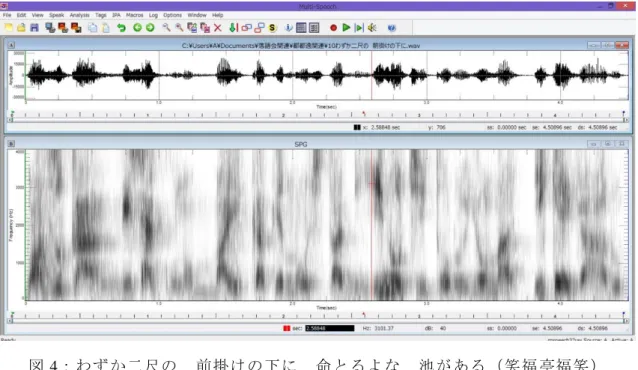The width and height of the screenshot is (638, 370).
Task: Click the play-to-cursor button beside Play
Action: [359, 28]
